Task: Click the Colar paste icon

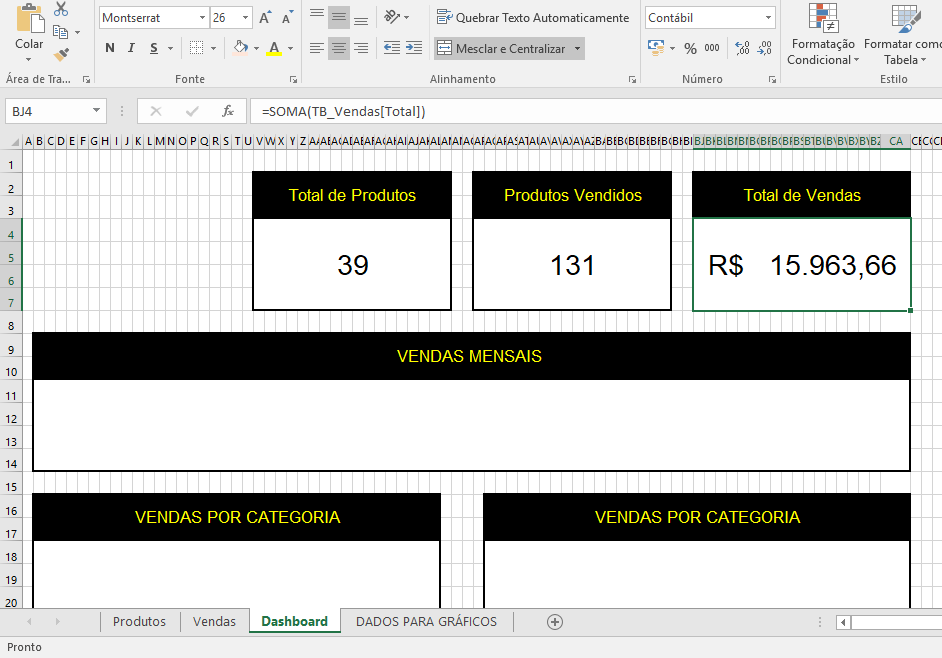Action: coord(29,18)
